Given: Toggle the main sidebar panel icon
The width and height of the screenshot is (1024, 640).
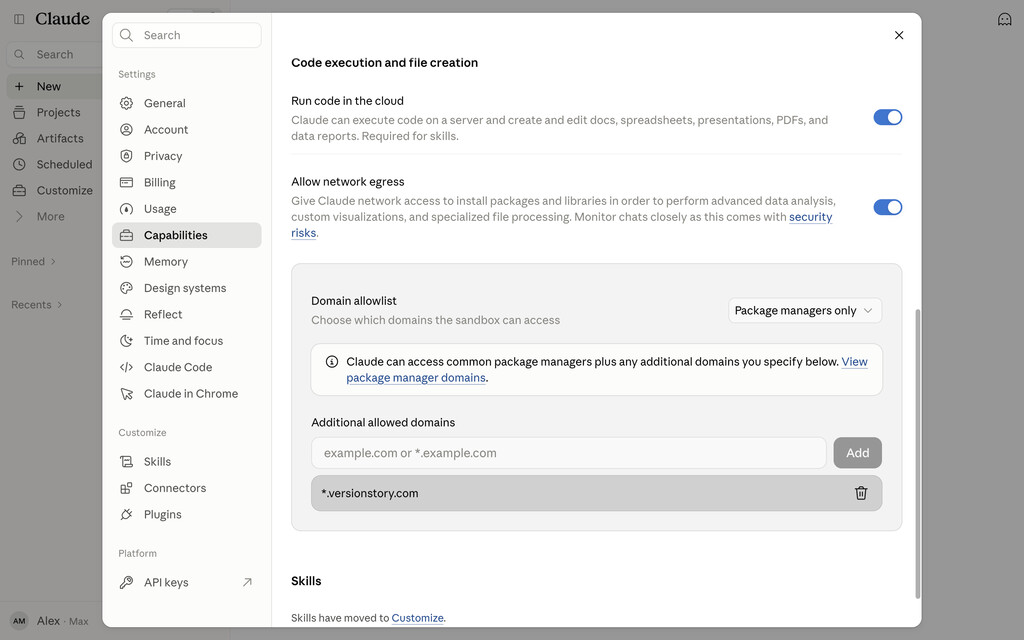Looking at the screenshot, I should click(19, 19).
